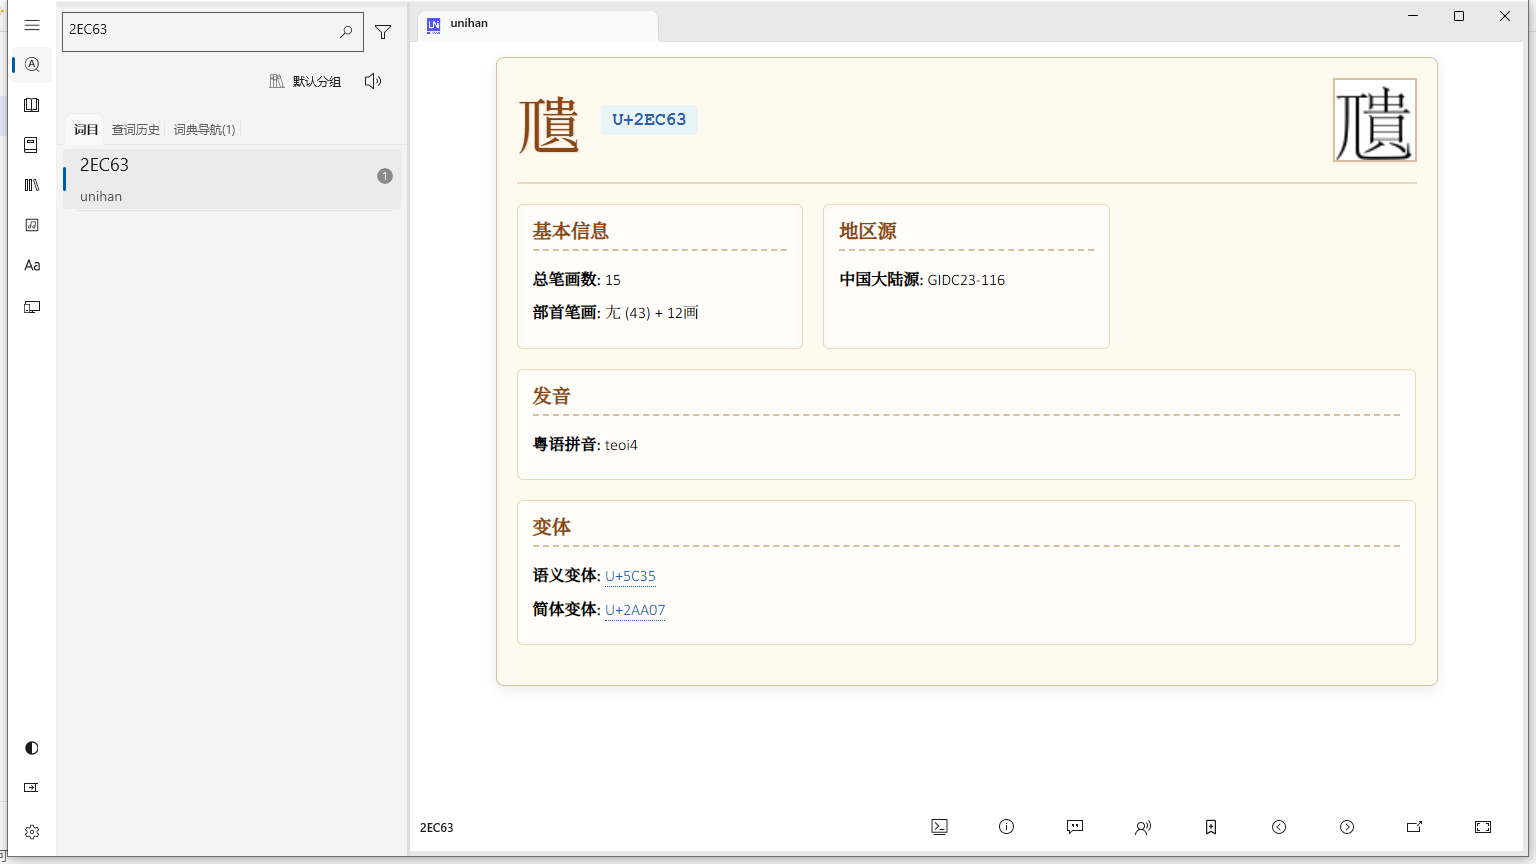
Task: Follow the U+5C35 semantic variant link
Action: point(630,576)
